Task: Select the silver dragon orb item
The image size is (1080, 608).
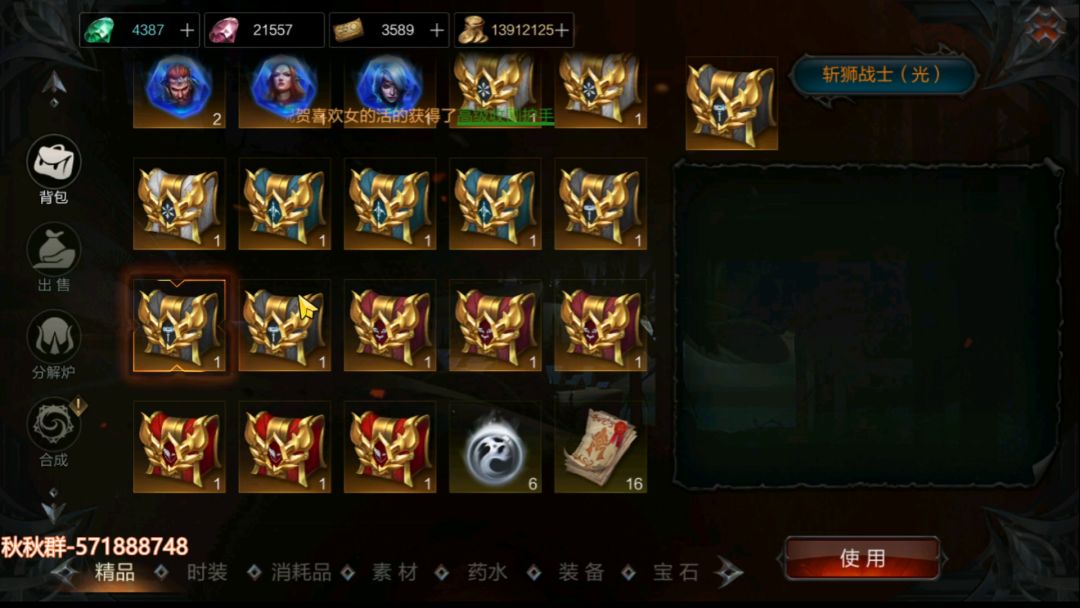Action: (495, 448)
